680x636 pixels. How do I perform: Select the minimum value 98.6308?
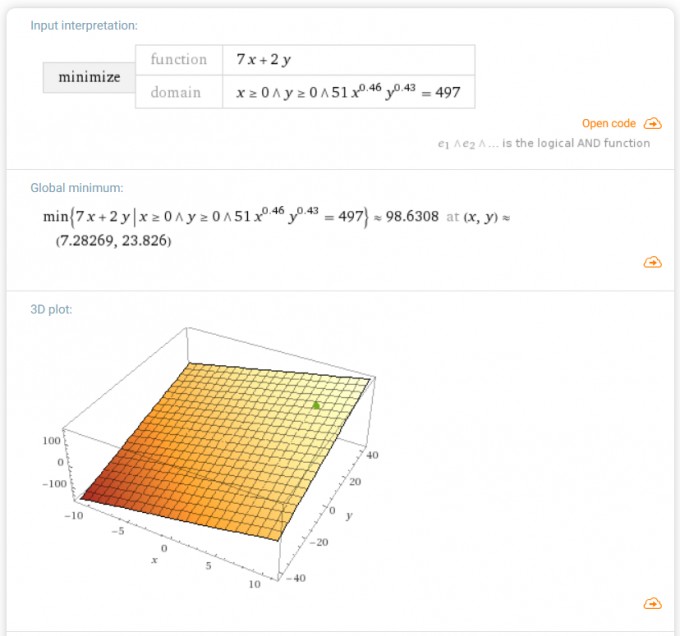[412, 216]
